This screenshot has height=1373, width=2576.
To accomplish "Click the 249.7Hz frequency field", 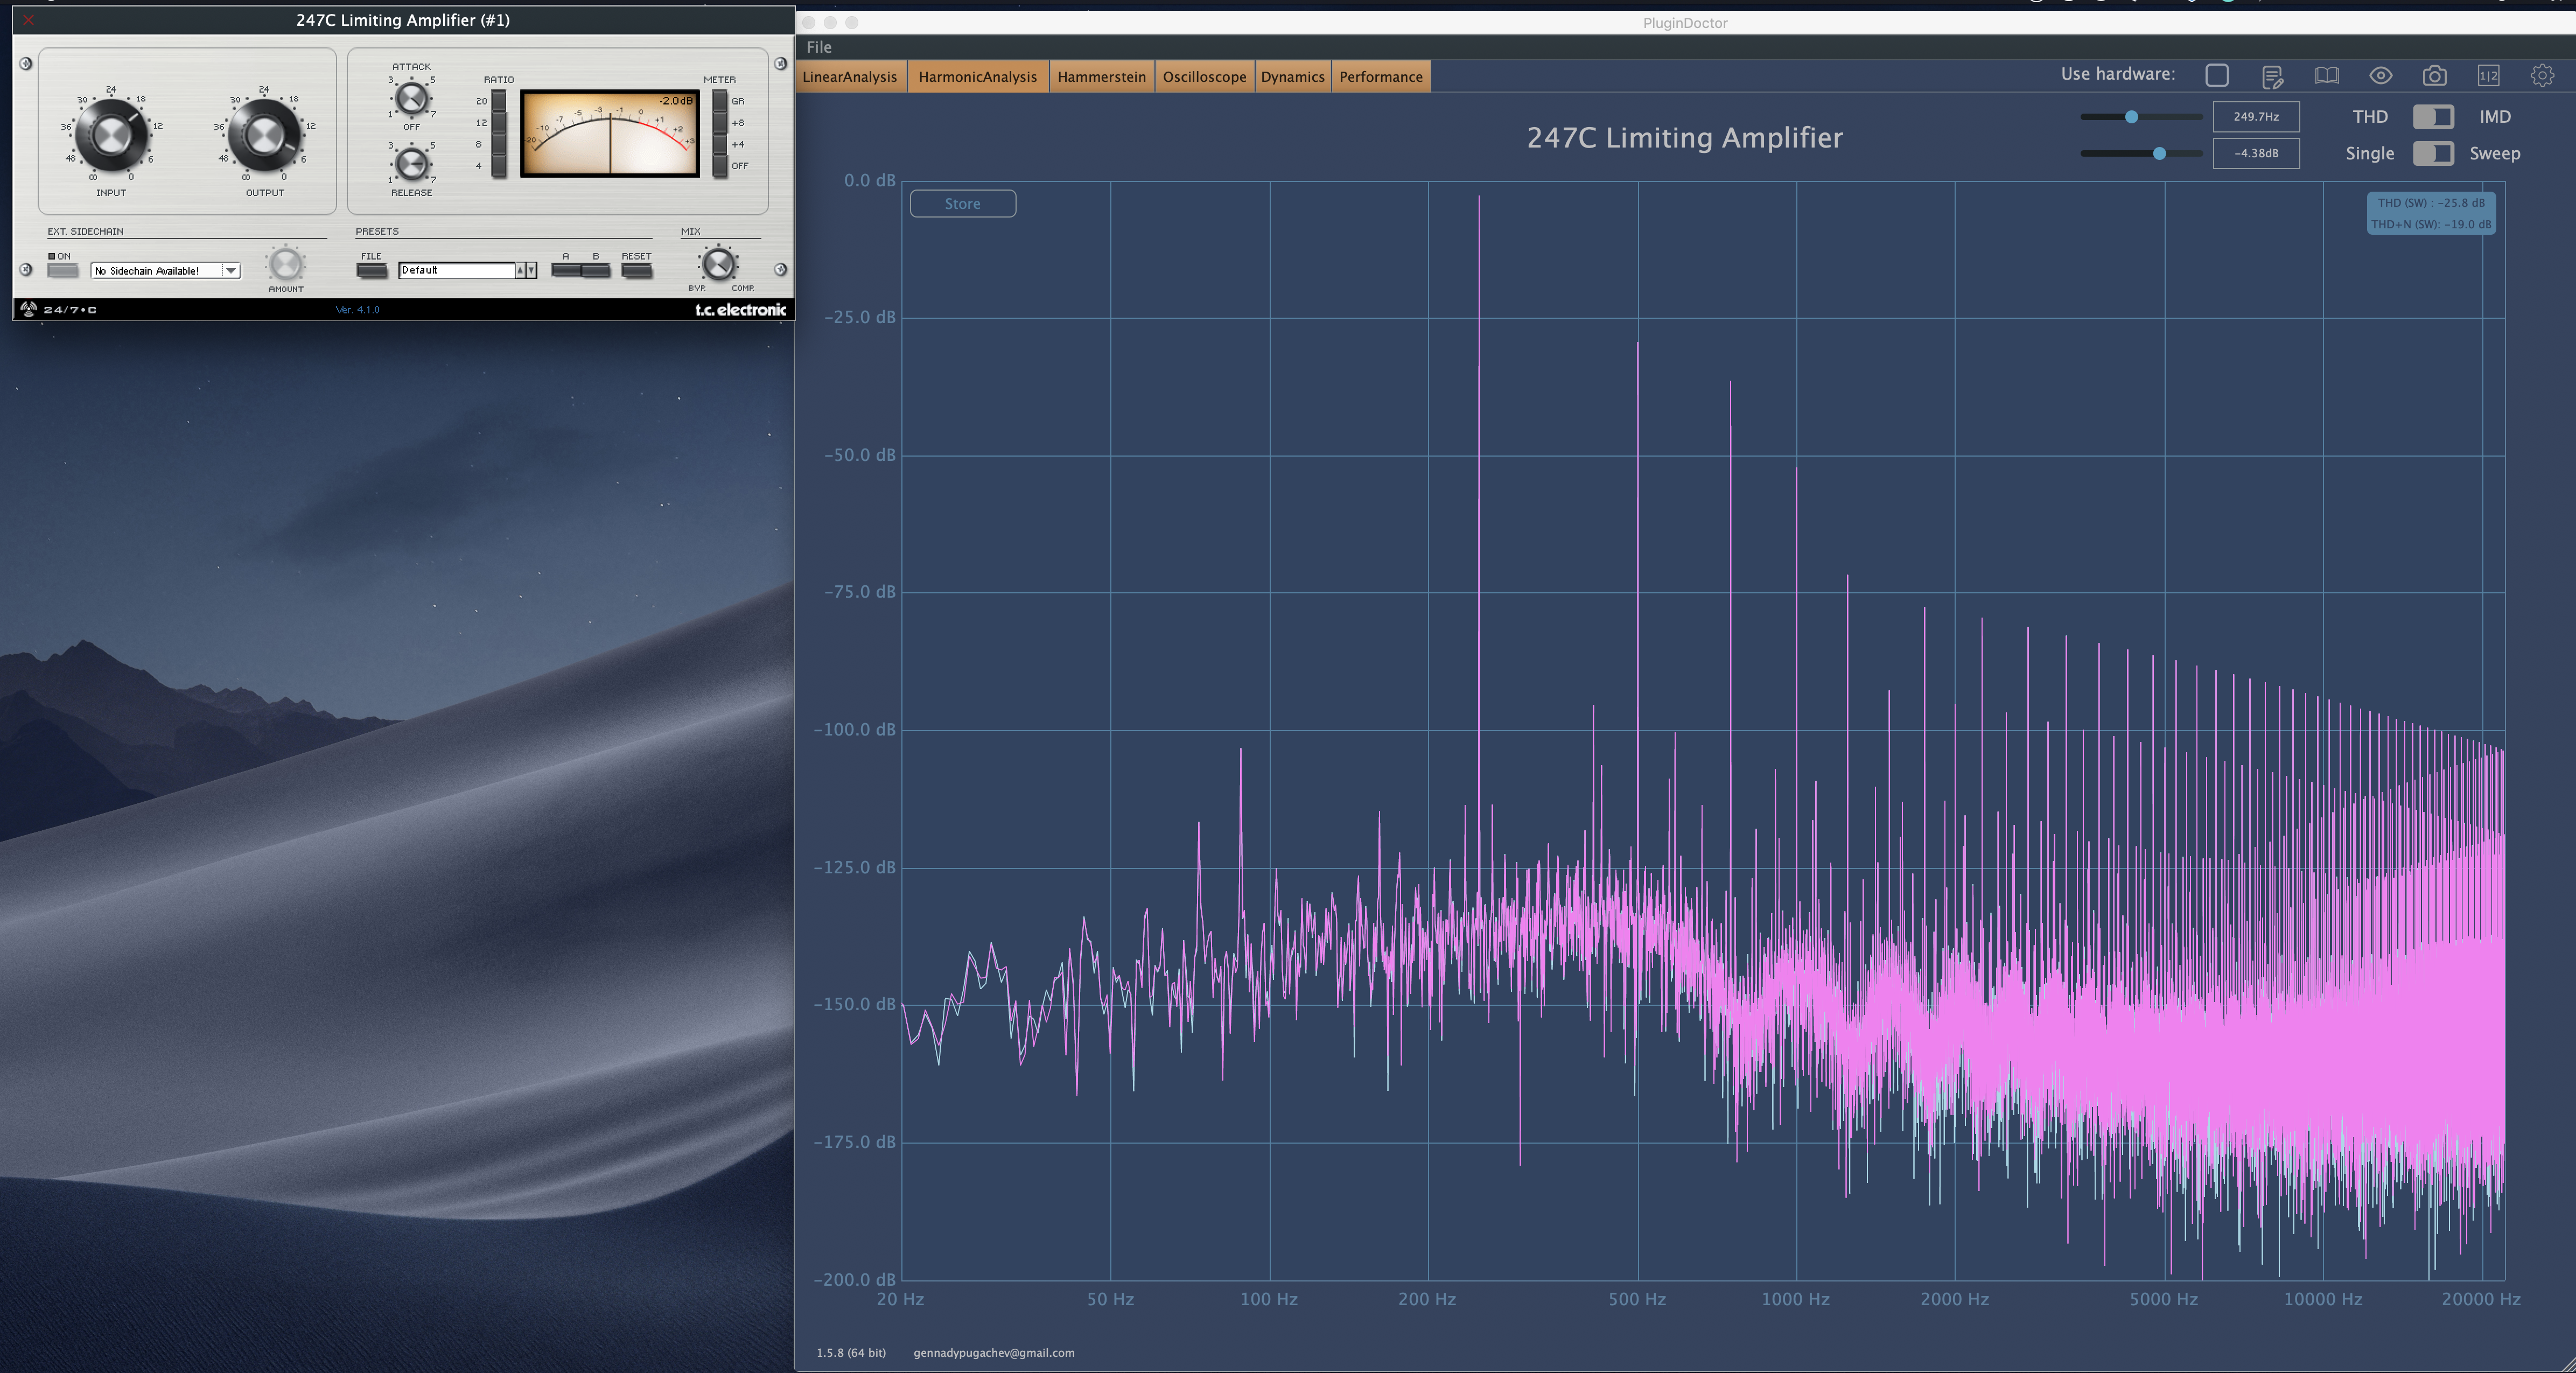I will [x=2256, y=117].
